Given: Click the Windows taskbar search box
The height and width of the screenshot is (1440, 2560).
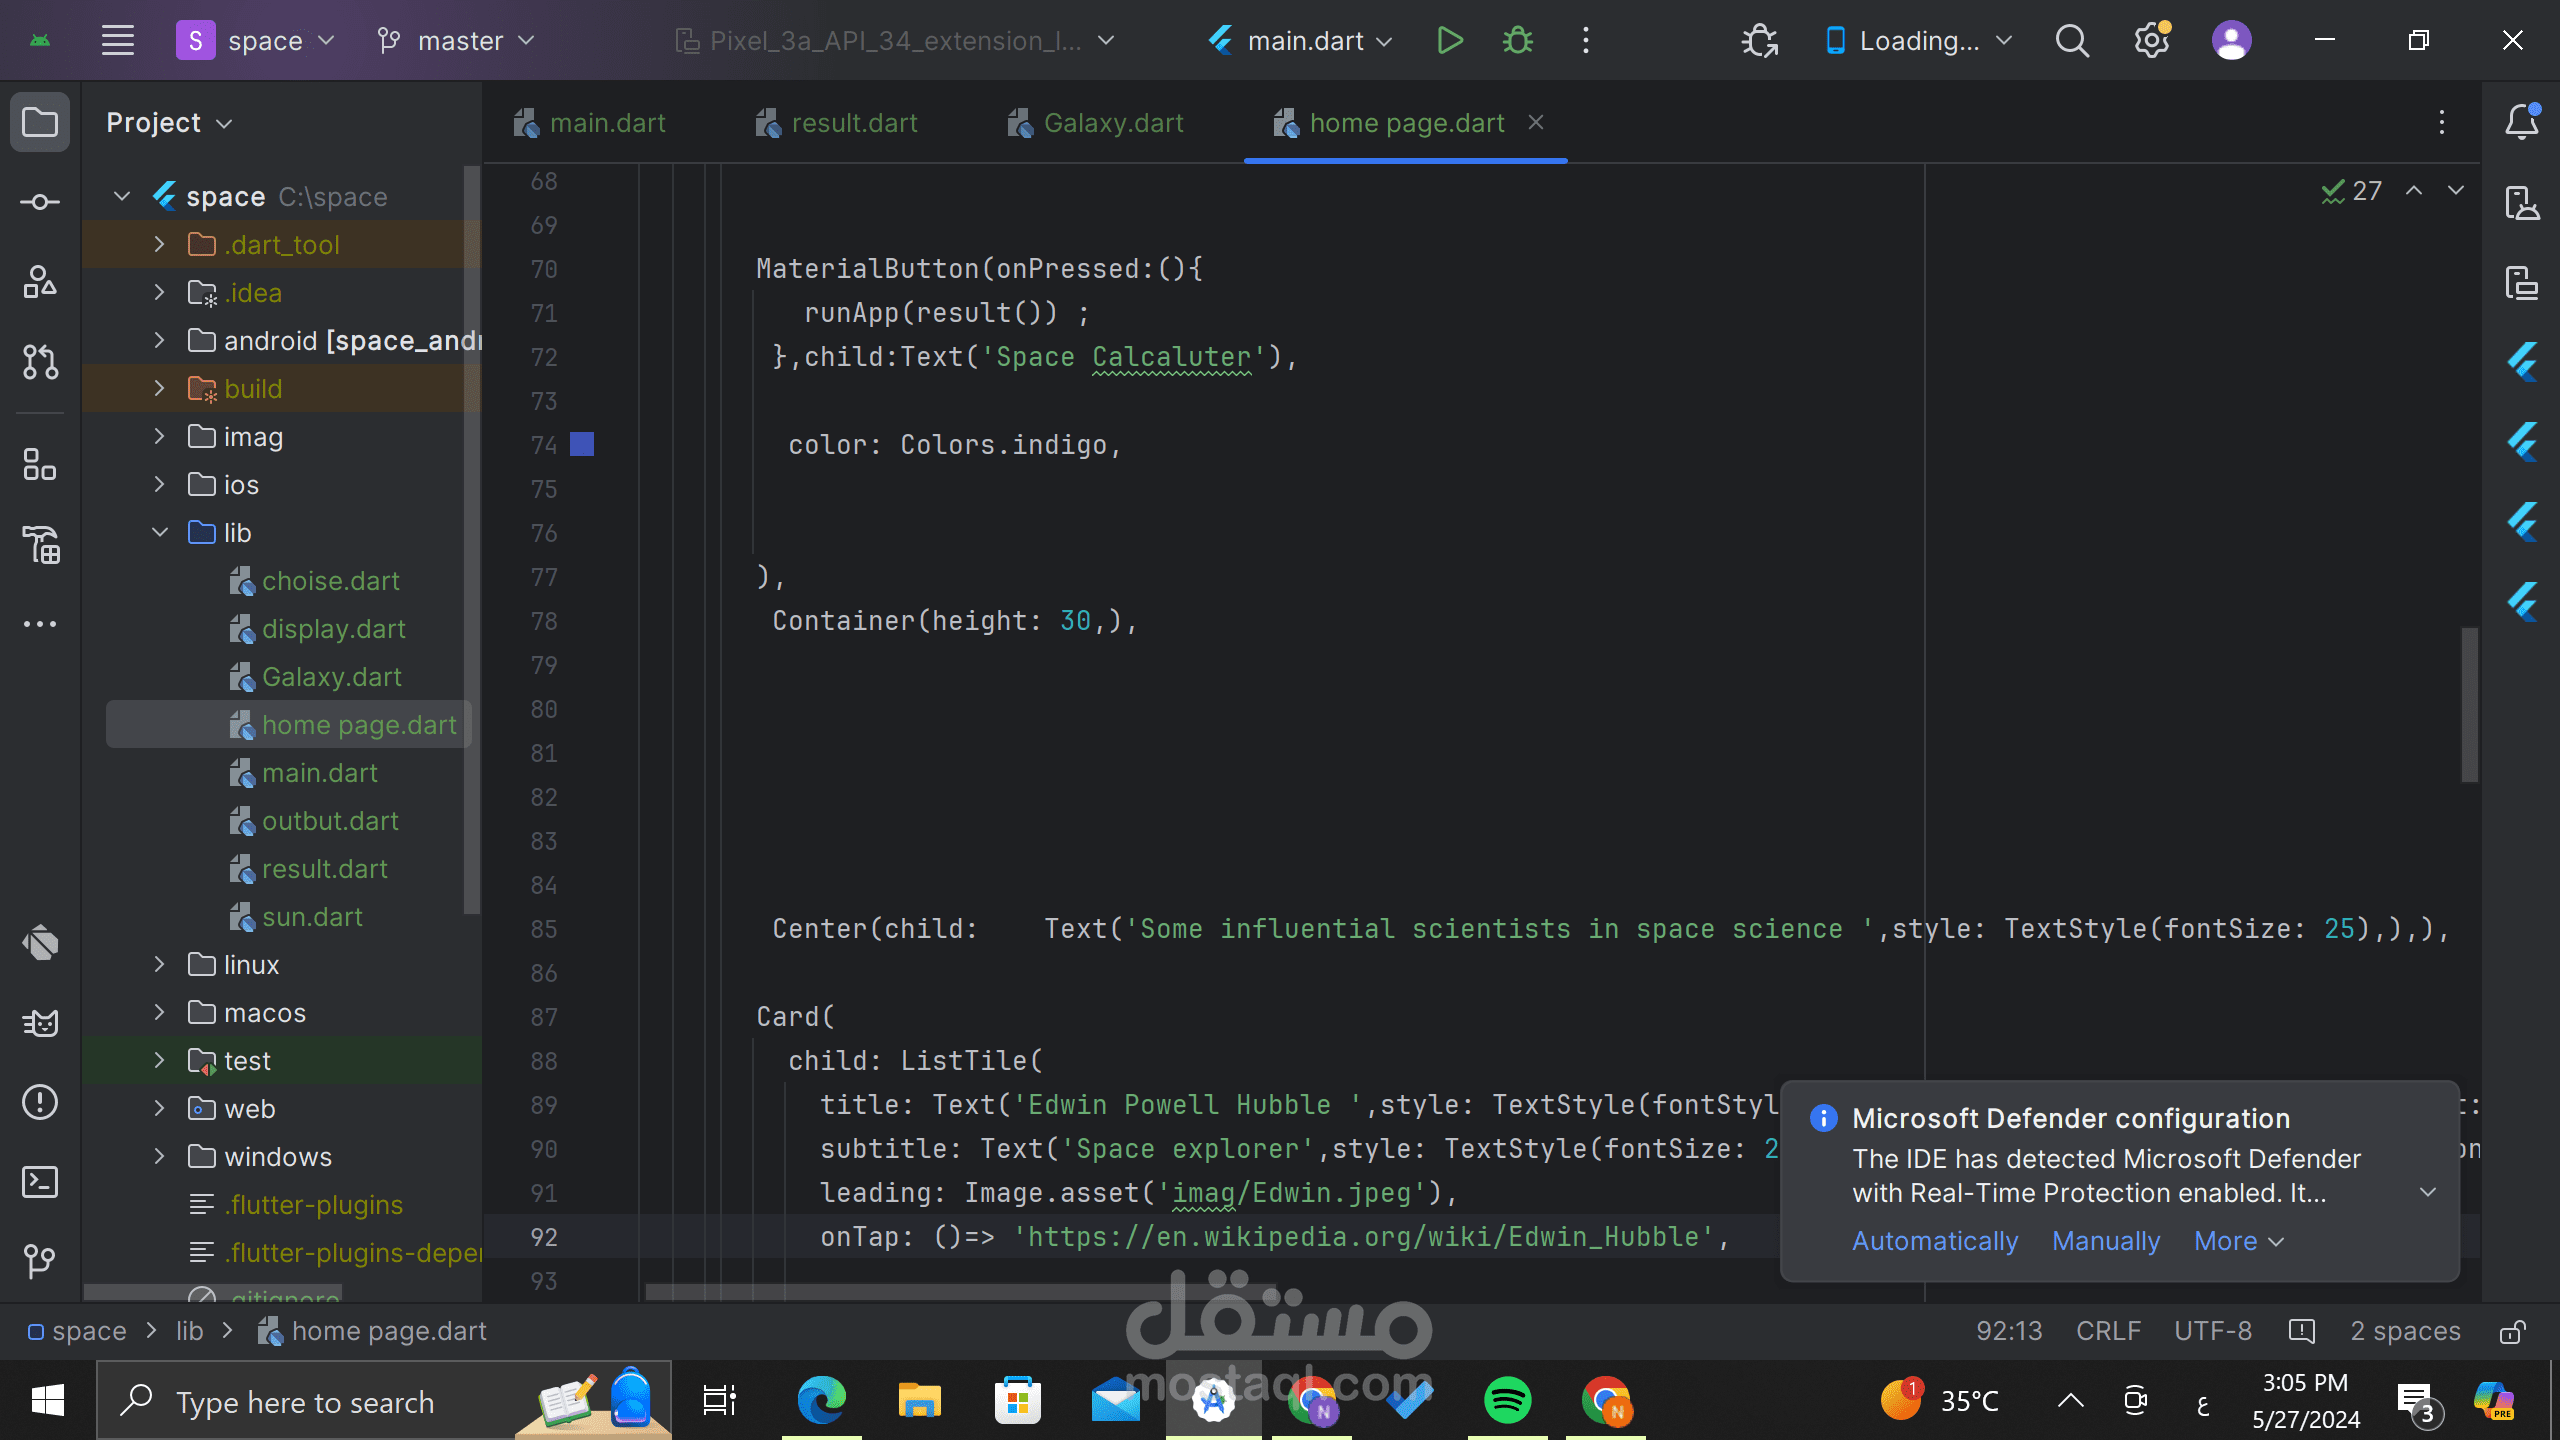Looking at the screenshot, I should 384,1402.
